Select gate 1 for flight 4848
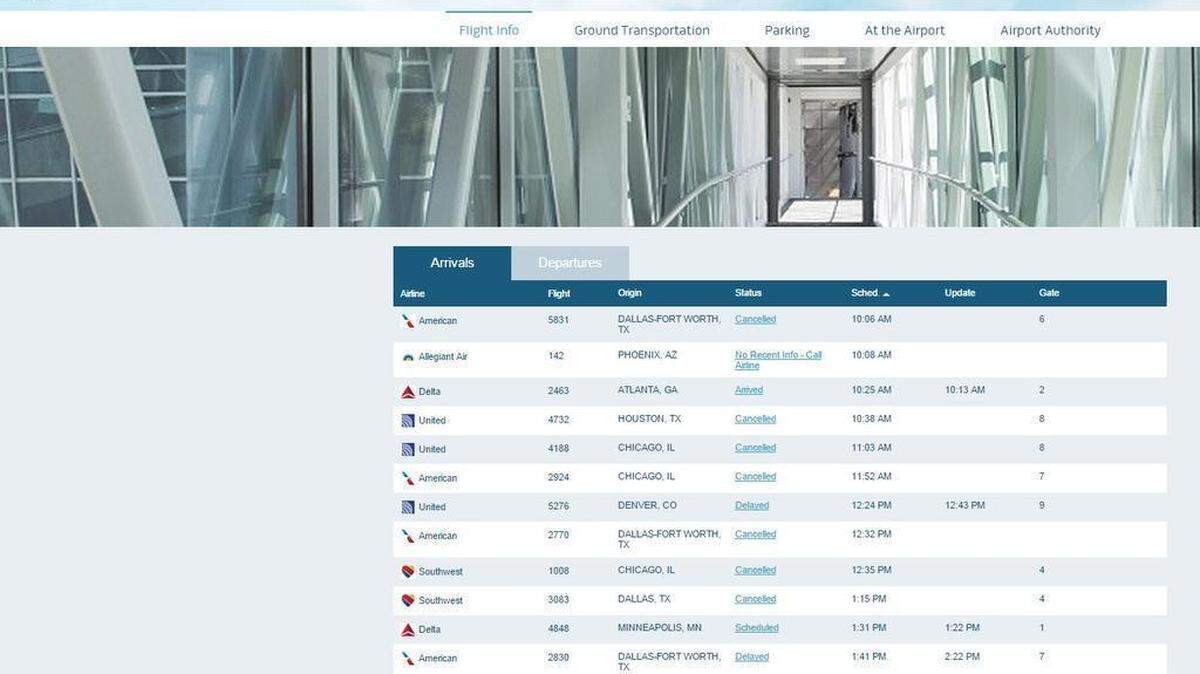 point(1041,628)
